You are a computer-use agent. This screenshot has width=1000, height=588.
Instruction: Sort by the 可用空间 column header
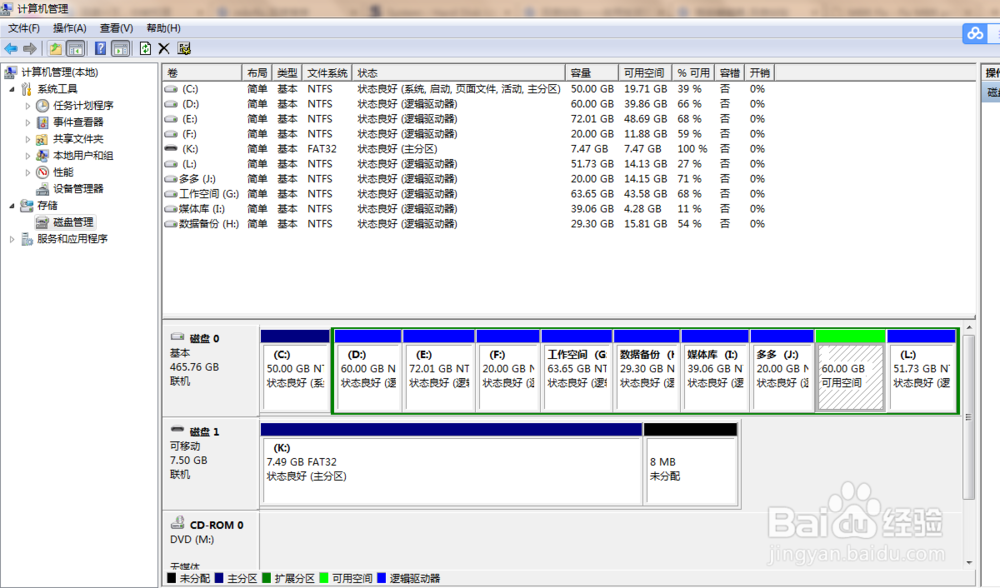(645, 73)
